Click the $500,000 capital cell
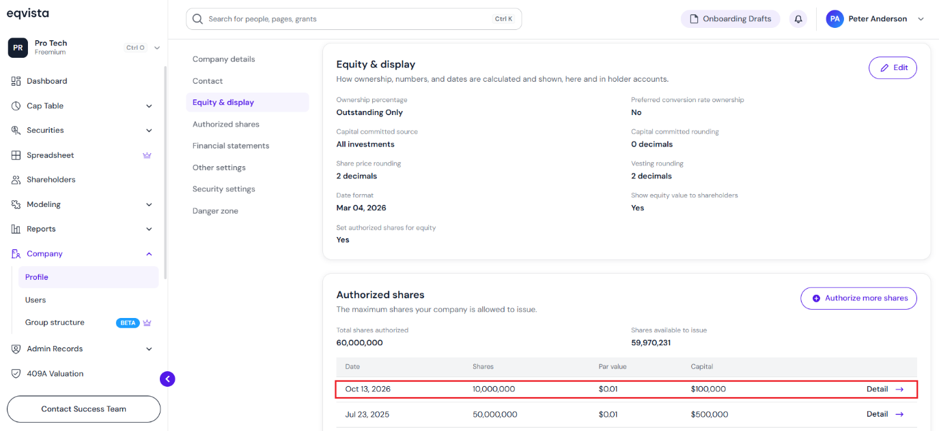The width and height of the screenshot is (939, 431). point(709,414)
